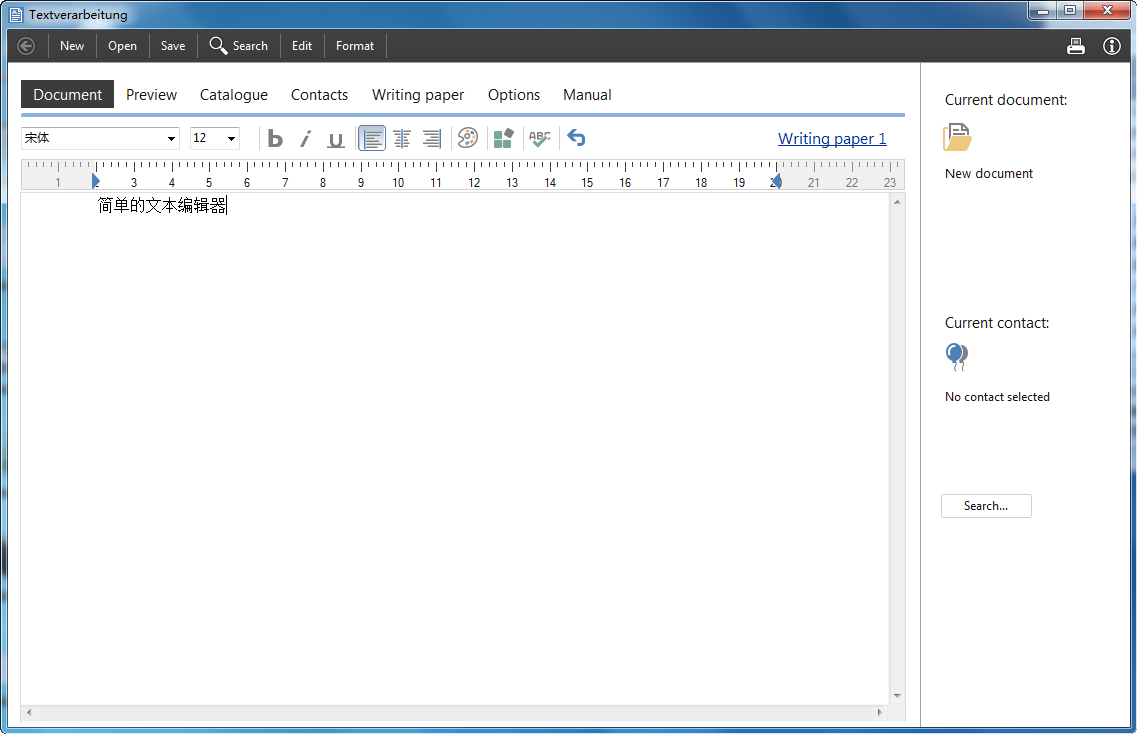
Task: Click Save in the top toolbar
Action: [173, 46]
